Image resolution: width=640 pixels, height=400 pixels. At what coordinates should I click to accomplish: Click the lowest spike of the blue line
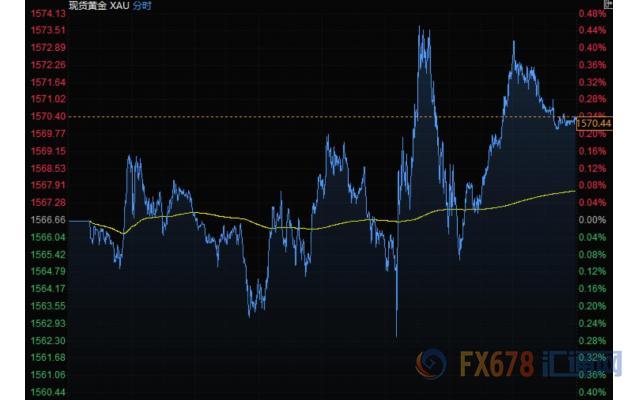tap(397, 335)
